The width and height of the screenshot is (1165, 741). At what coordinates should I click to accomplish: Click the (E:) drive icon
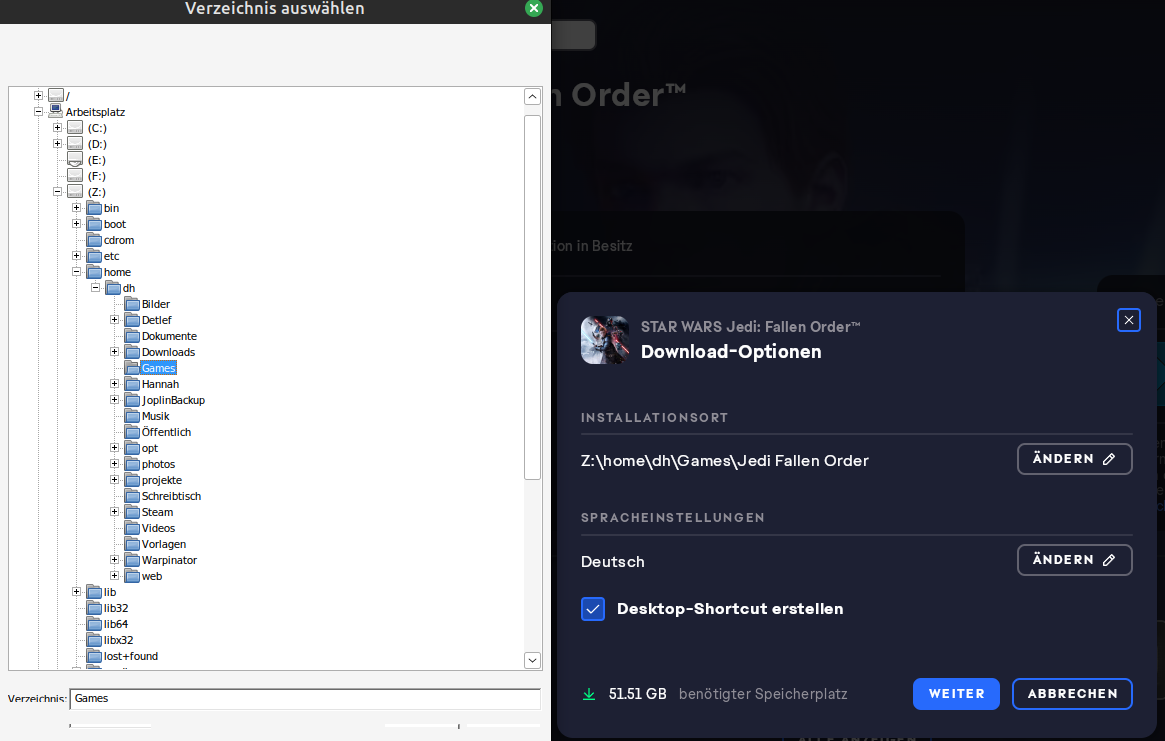[75, 160]
